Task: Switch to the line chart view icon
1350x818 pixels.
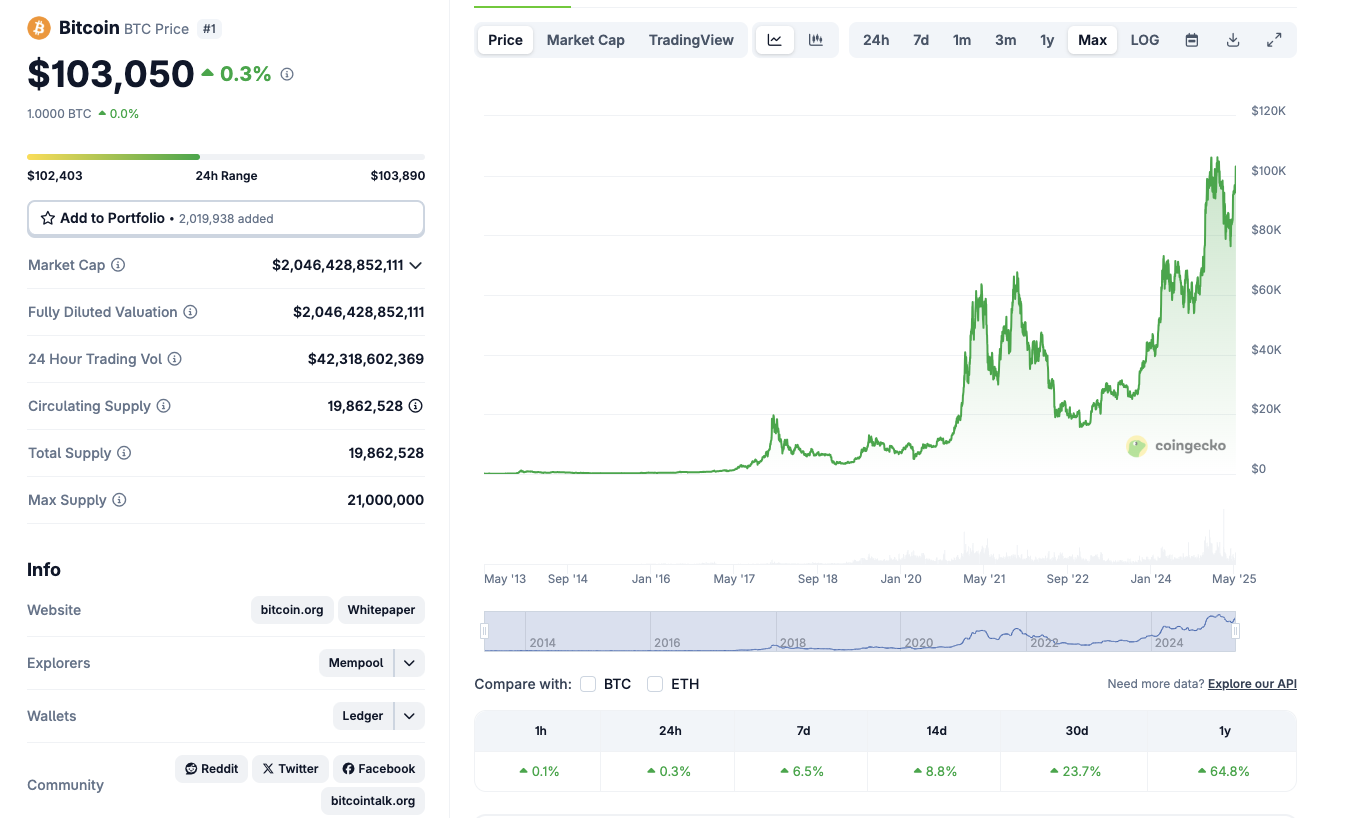Action: pos(775,40)
